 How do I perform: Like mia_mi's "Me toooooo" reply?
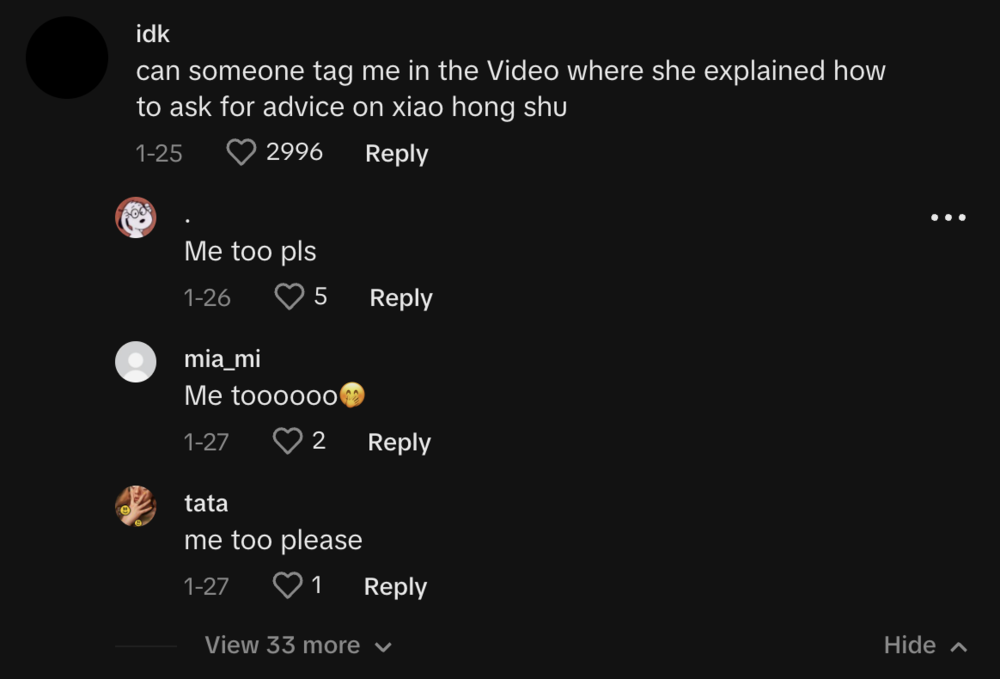tap(287, 441)
